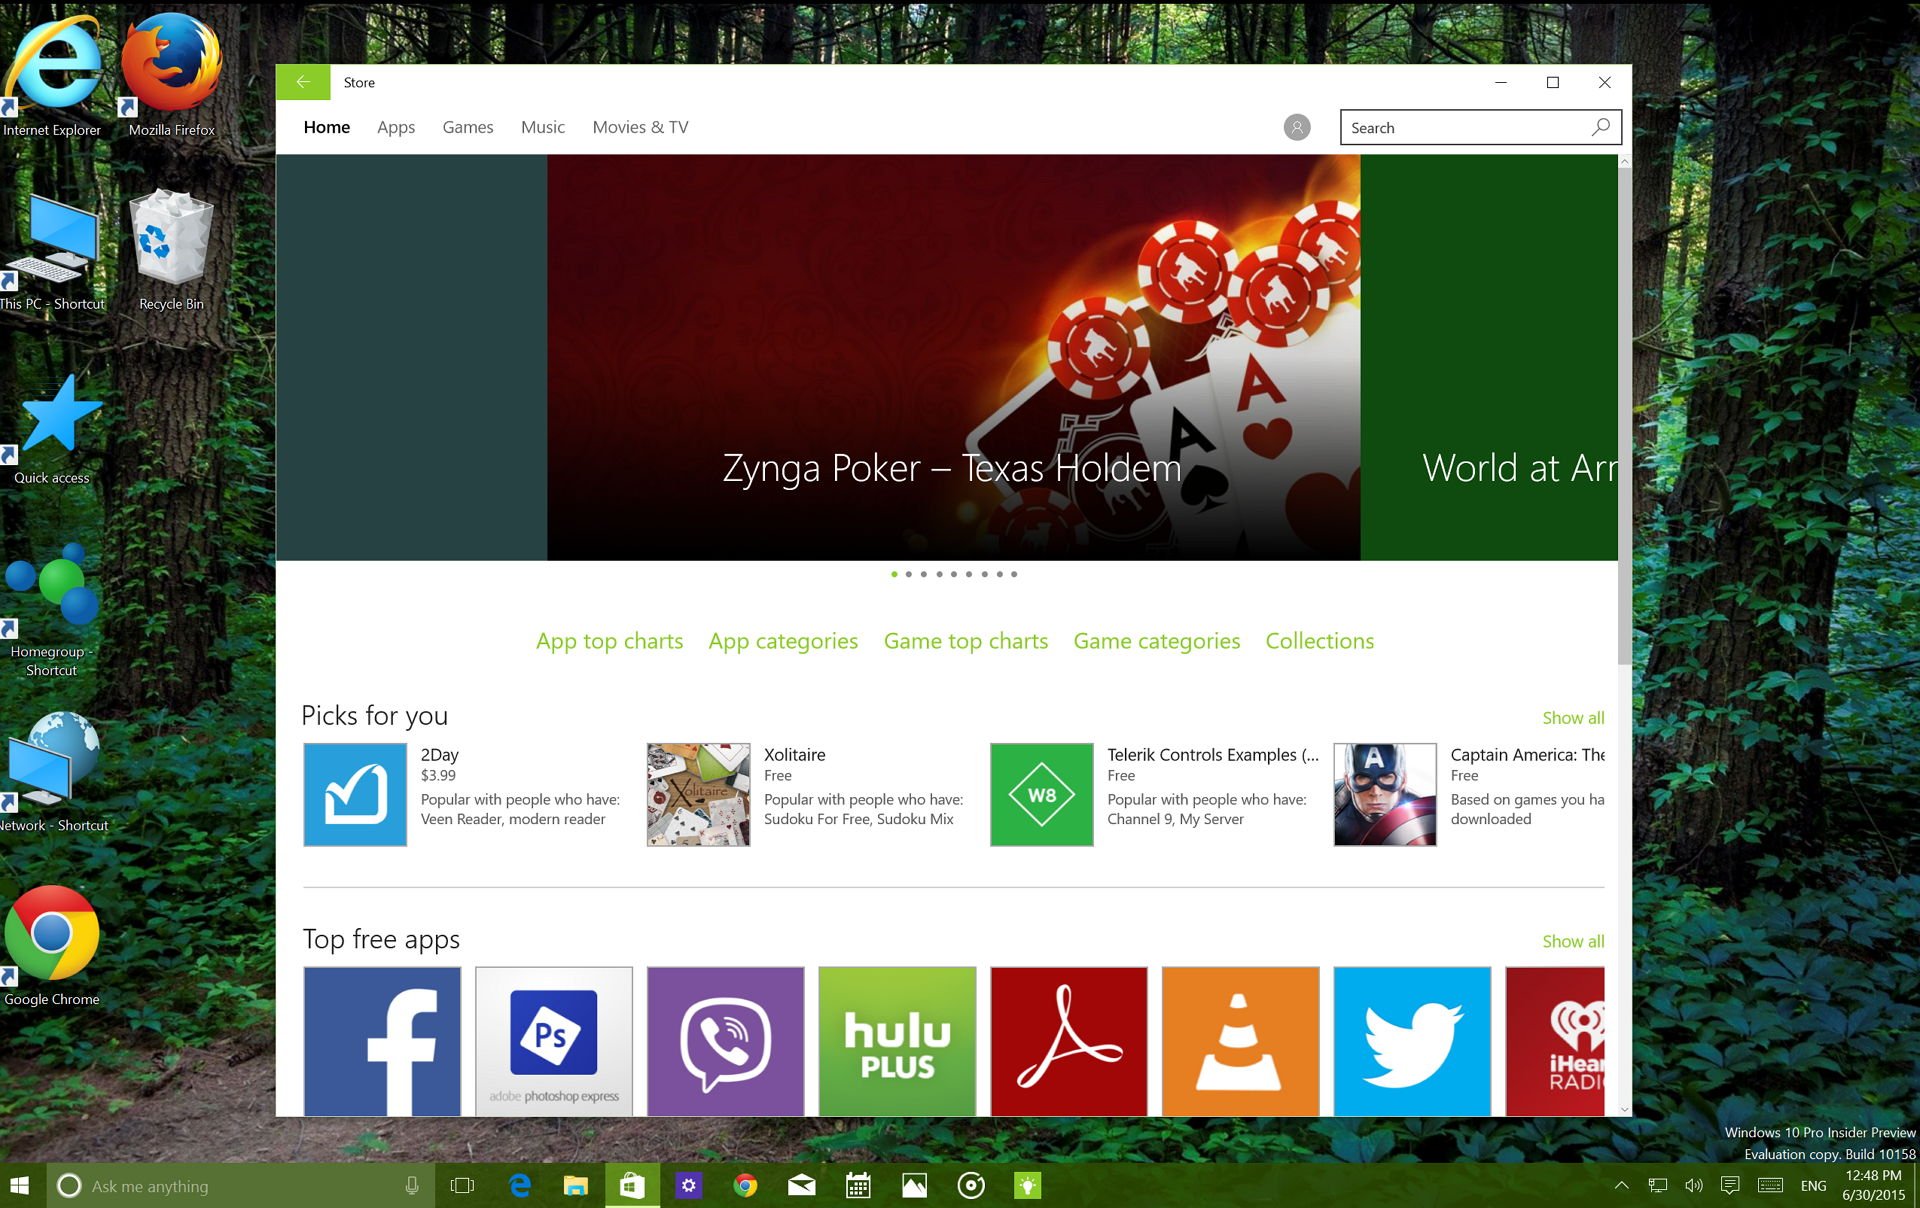
Task: Select Network desktop shortcut
Action: pos(52,772)
